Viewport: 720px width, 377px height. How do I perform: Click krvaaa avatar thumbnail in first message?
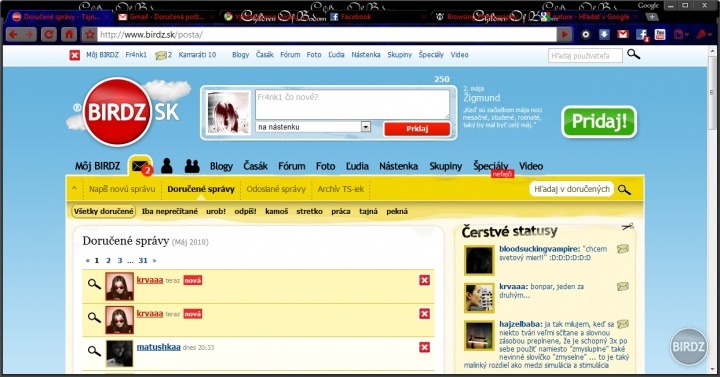point(119,286)
